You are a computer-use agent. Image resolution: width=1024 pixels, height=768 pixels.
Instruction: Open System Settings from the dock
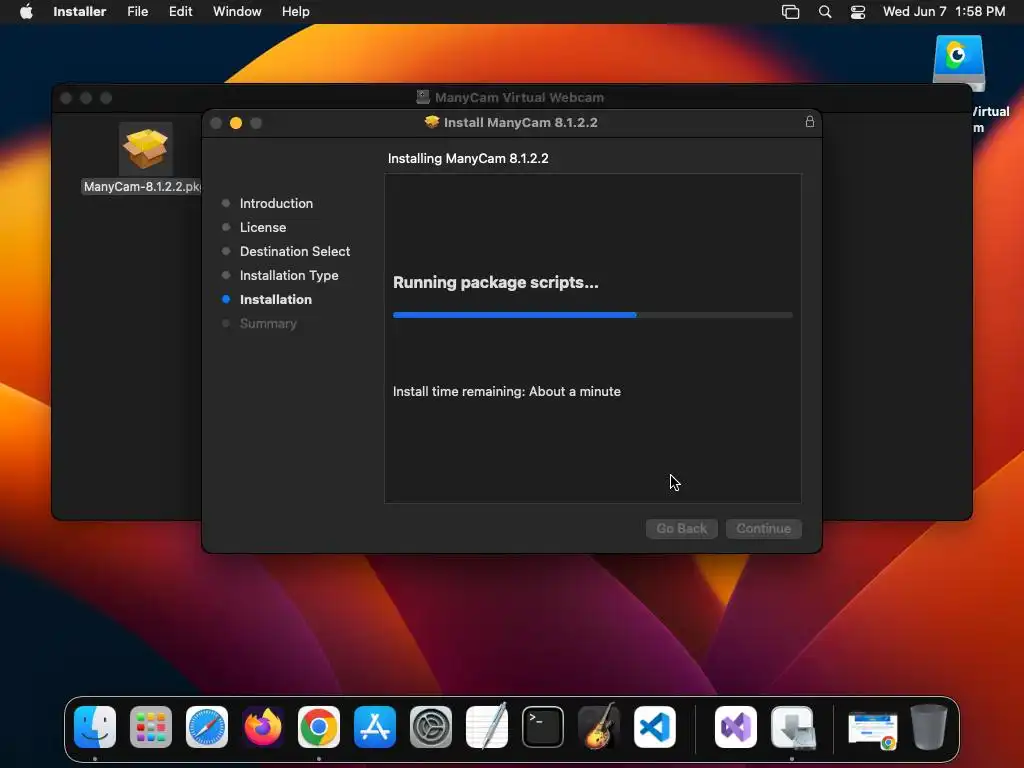[431, 727]
